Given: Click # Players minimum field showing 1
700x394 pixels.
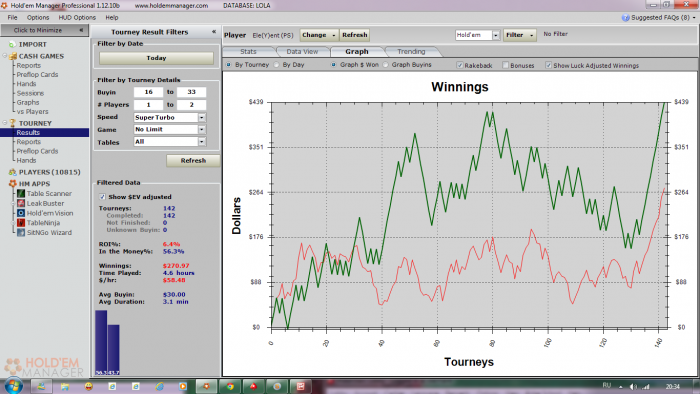Looking at the screenshot, I should [148, 105].
